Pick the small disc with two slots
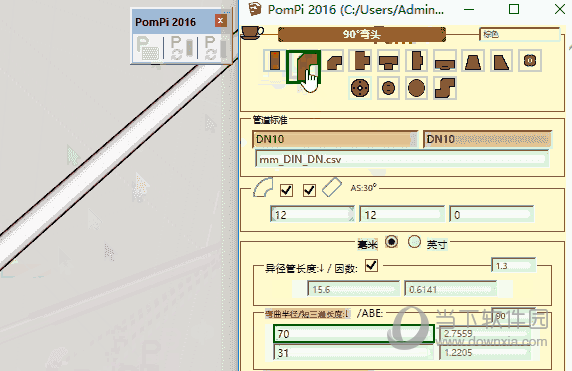The image size is (572, 371). (388, 88)
